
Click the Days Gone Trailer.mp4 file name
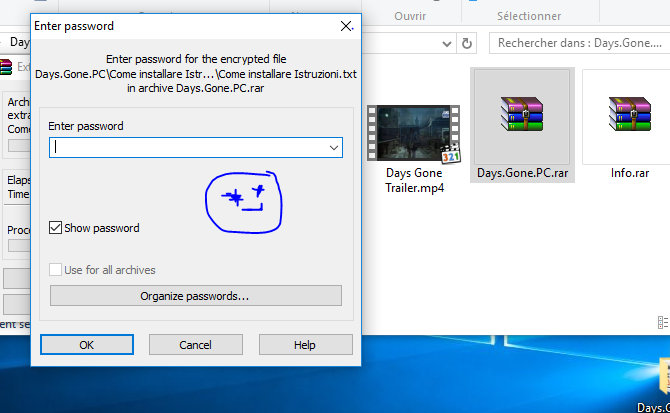414,180
